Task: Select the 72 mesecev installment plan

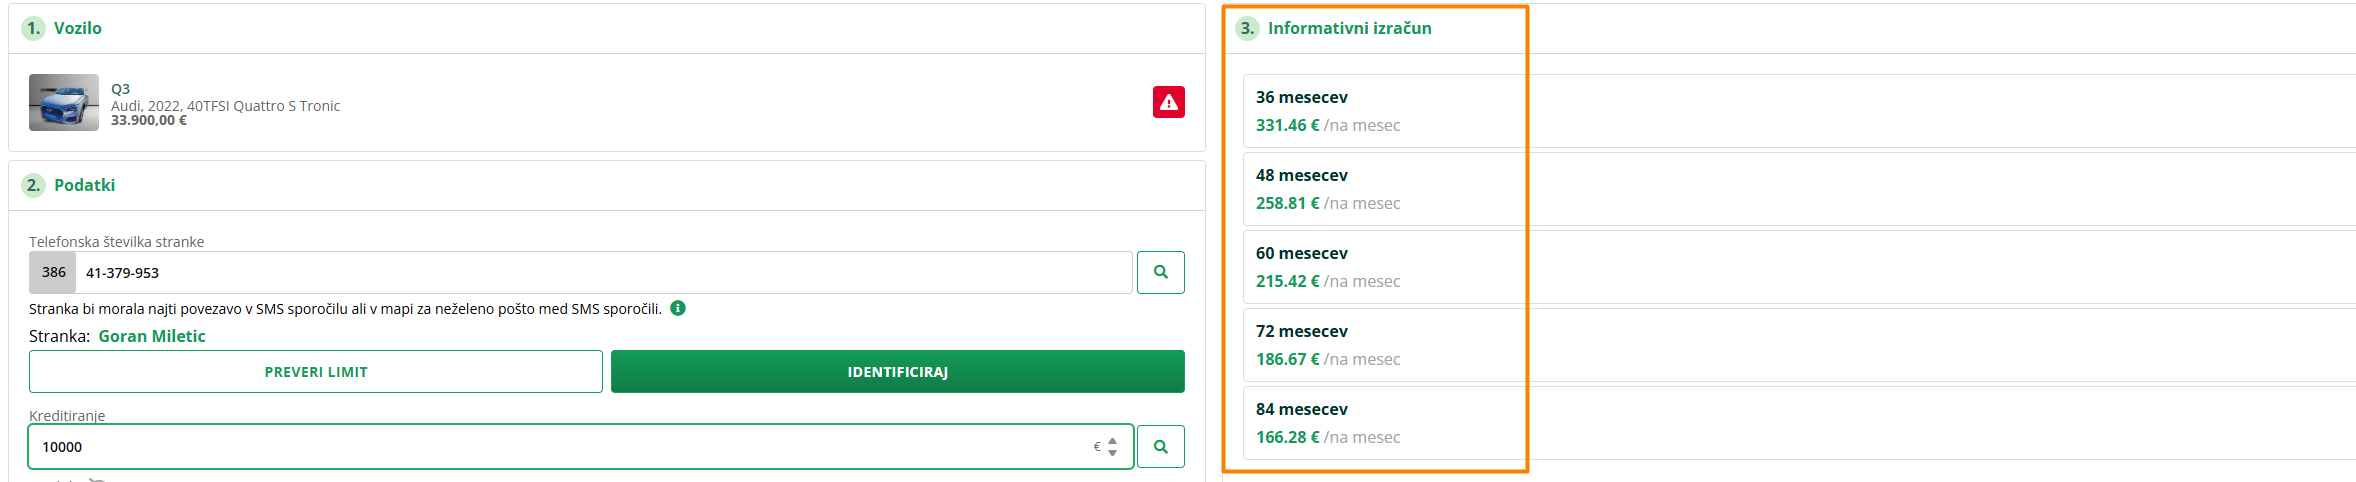Action: [x=1380, y=345]
